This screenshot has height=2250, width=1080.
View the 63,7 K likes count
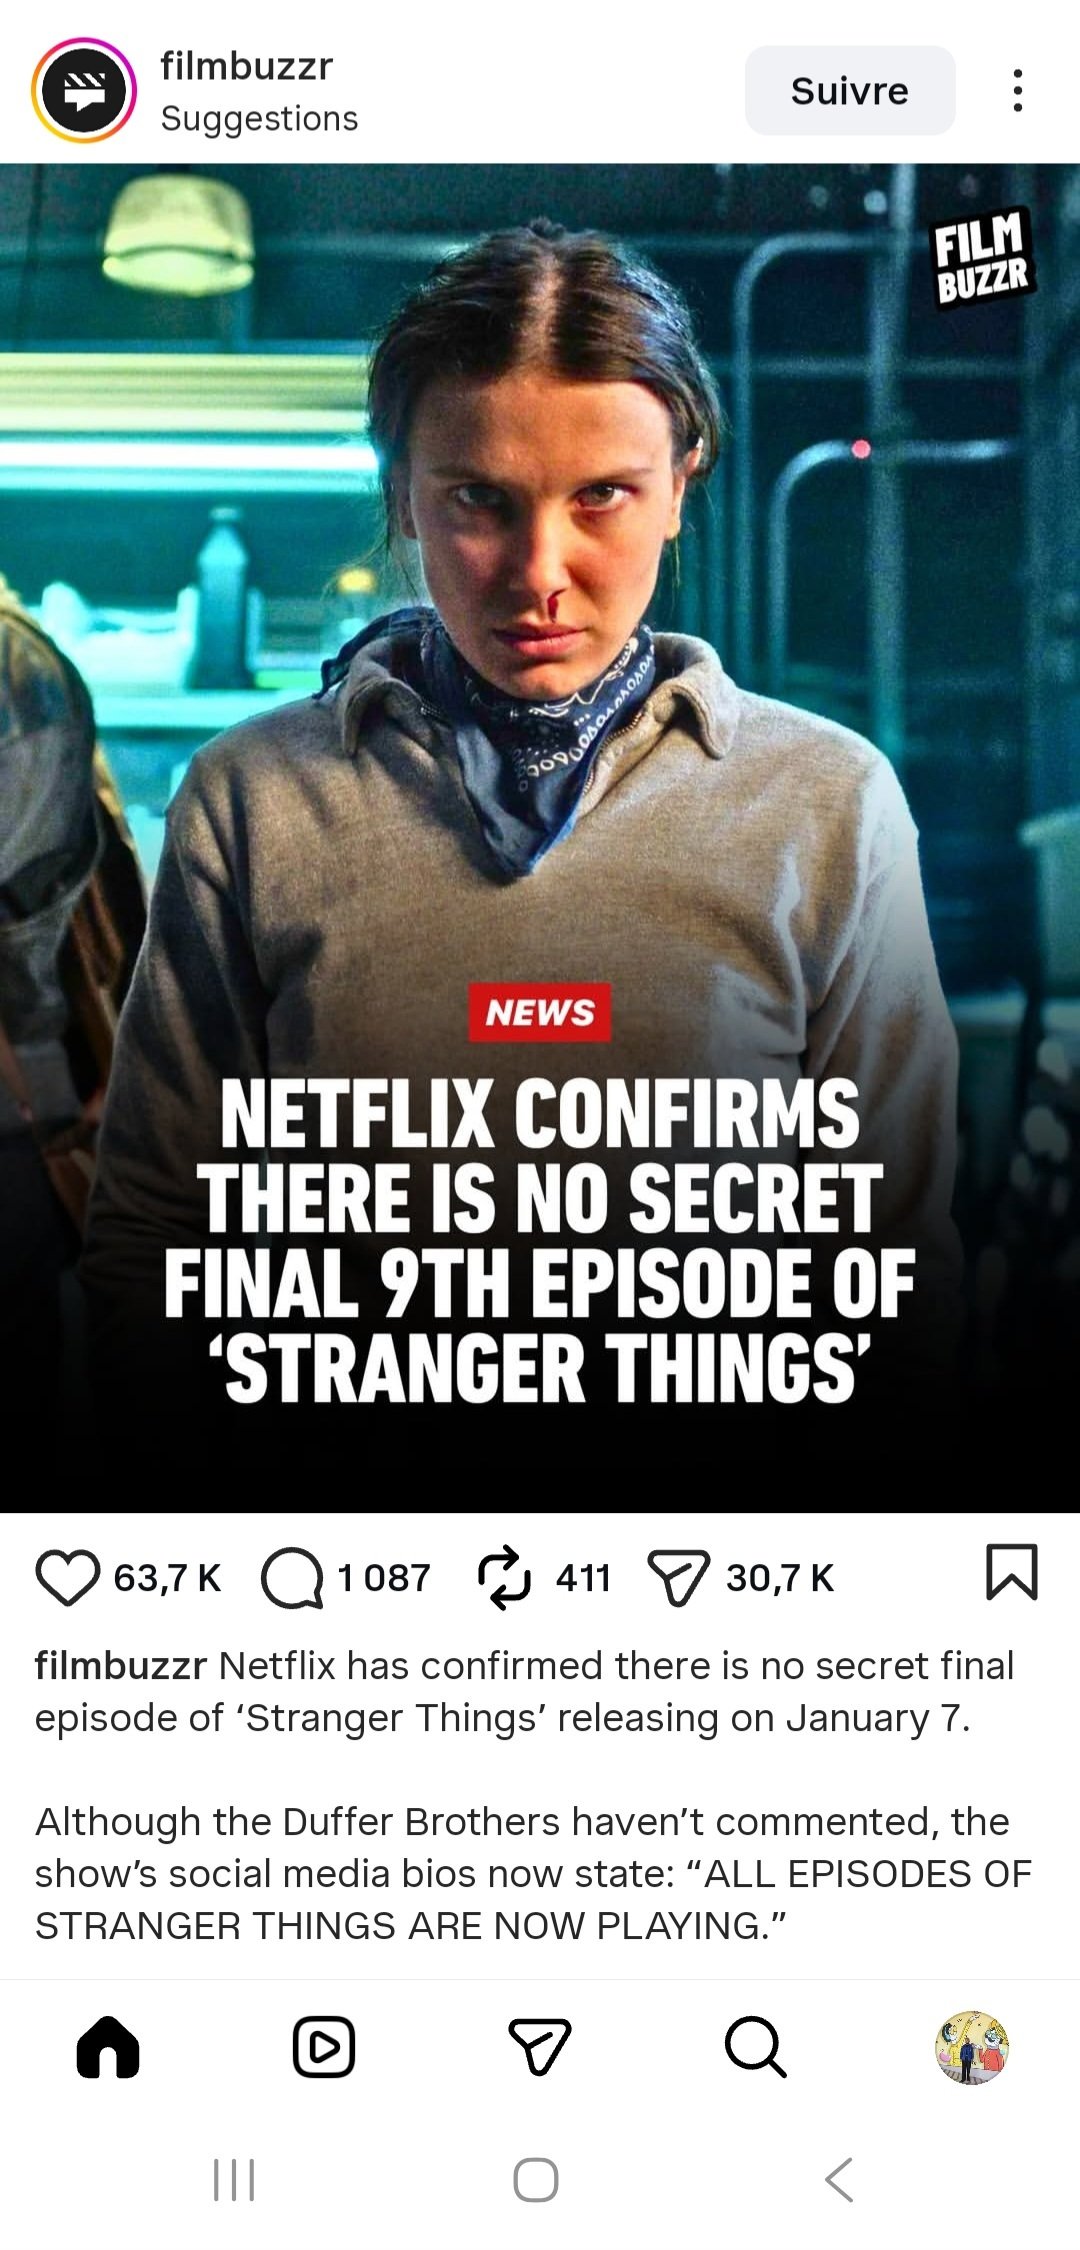(x=167, y=1578)
